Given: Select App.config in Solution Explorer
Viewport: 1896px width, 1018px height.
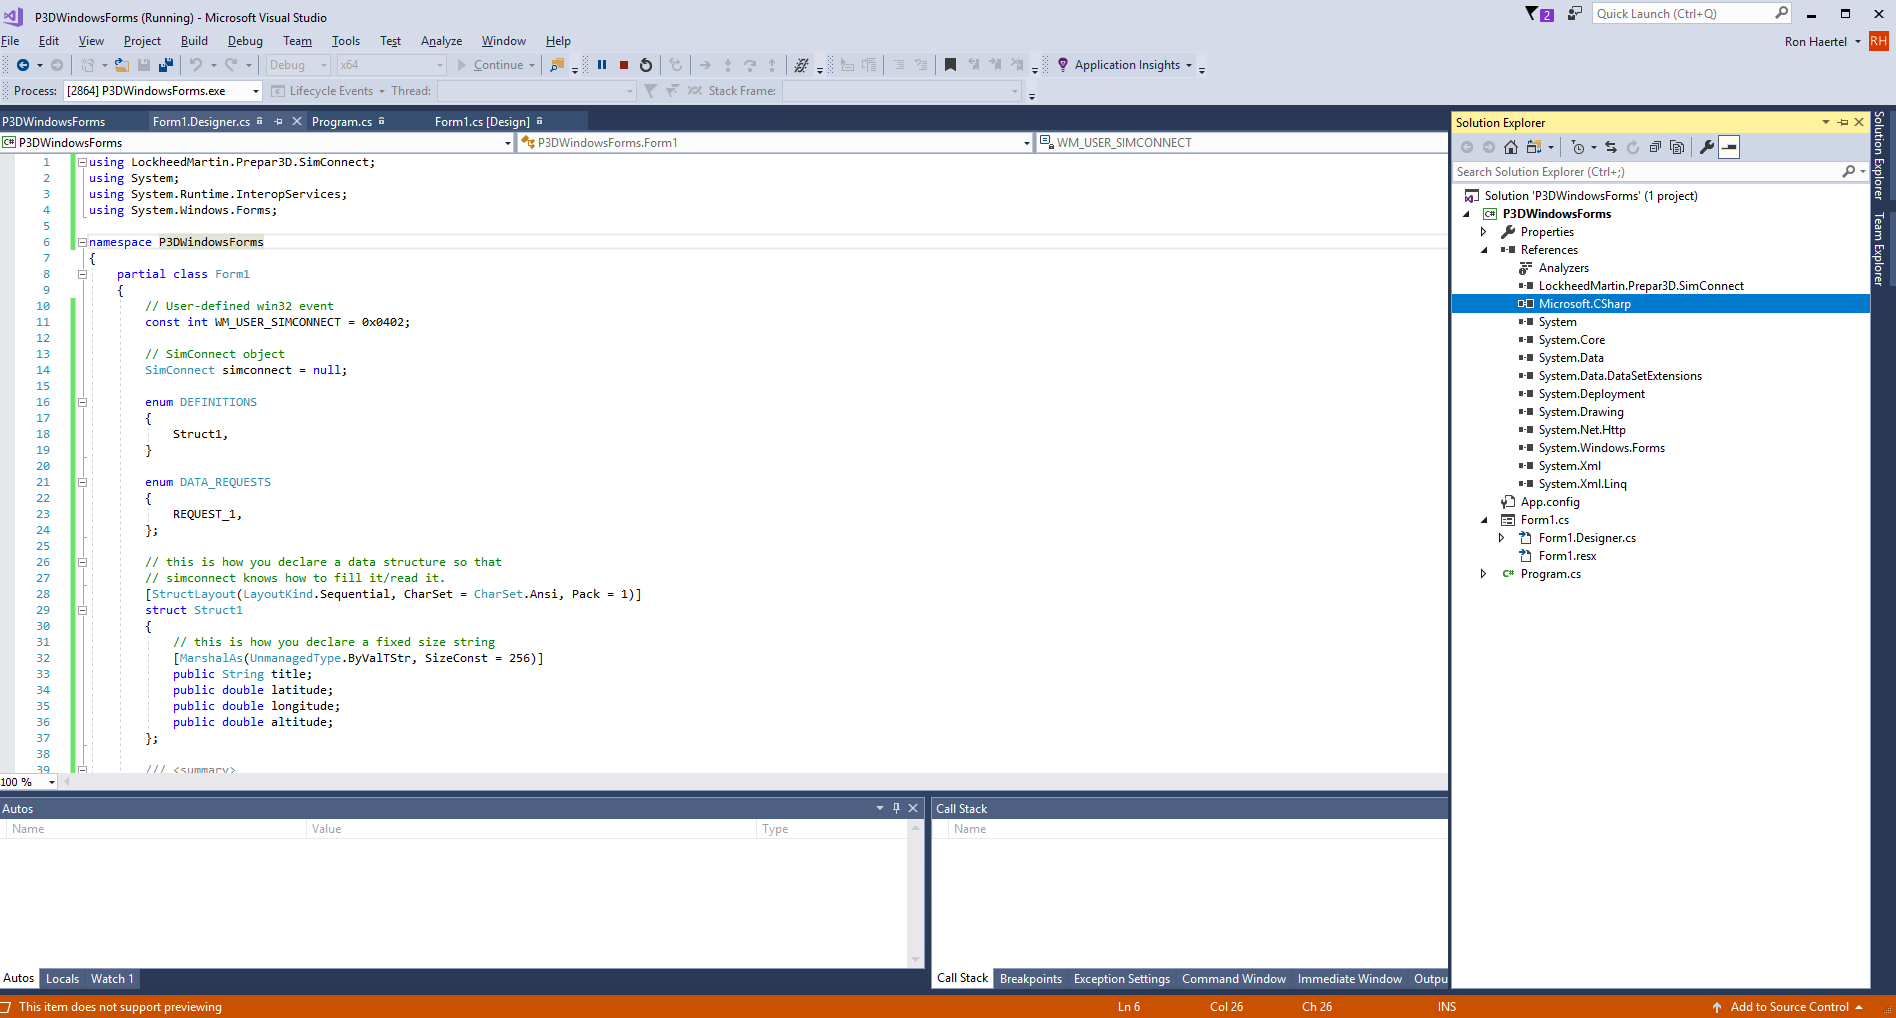Looking at the screenshot, I should click(1550, 502).
